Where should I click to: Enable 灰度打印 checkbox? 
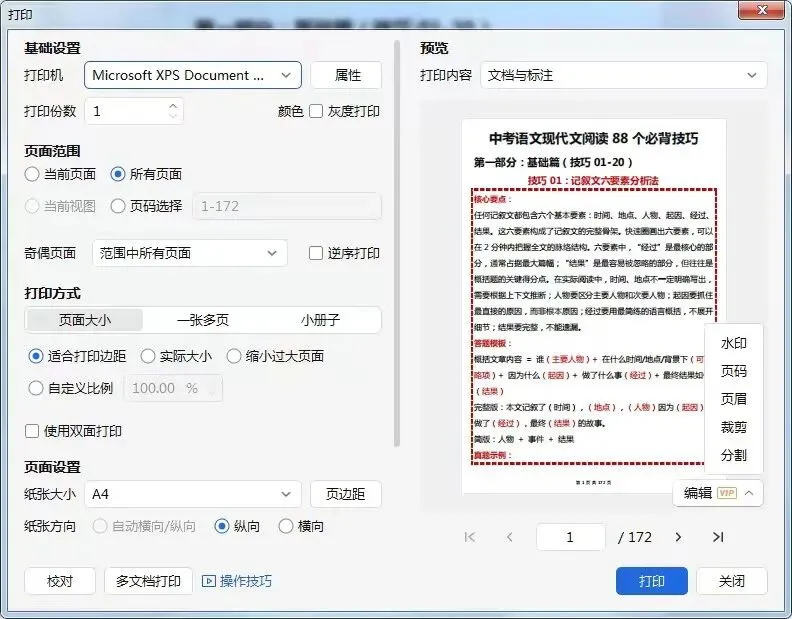(316, 111)
